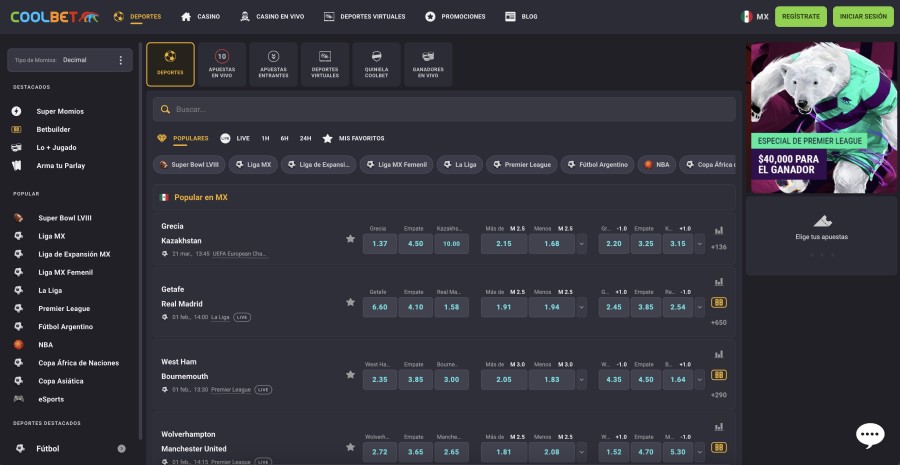Expand over/under options for the Getafe match
900x465 pixels.
(582, 307)
